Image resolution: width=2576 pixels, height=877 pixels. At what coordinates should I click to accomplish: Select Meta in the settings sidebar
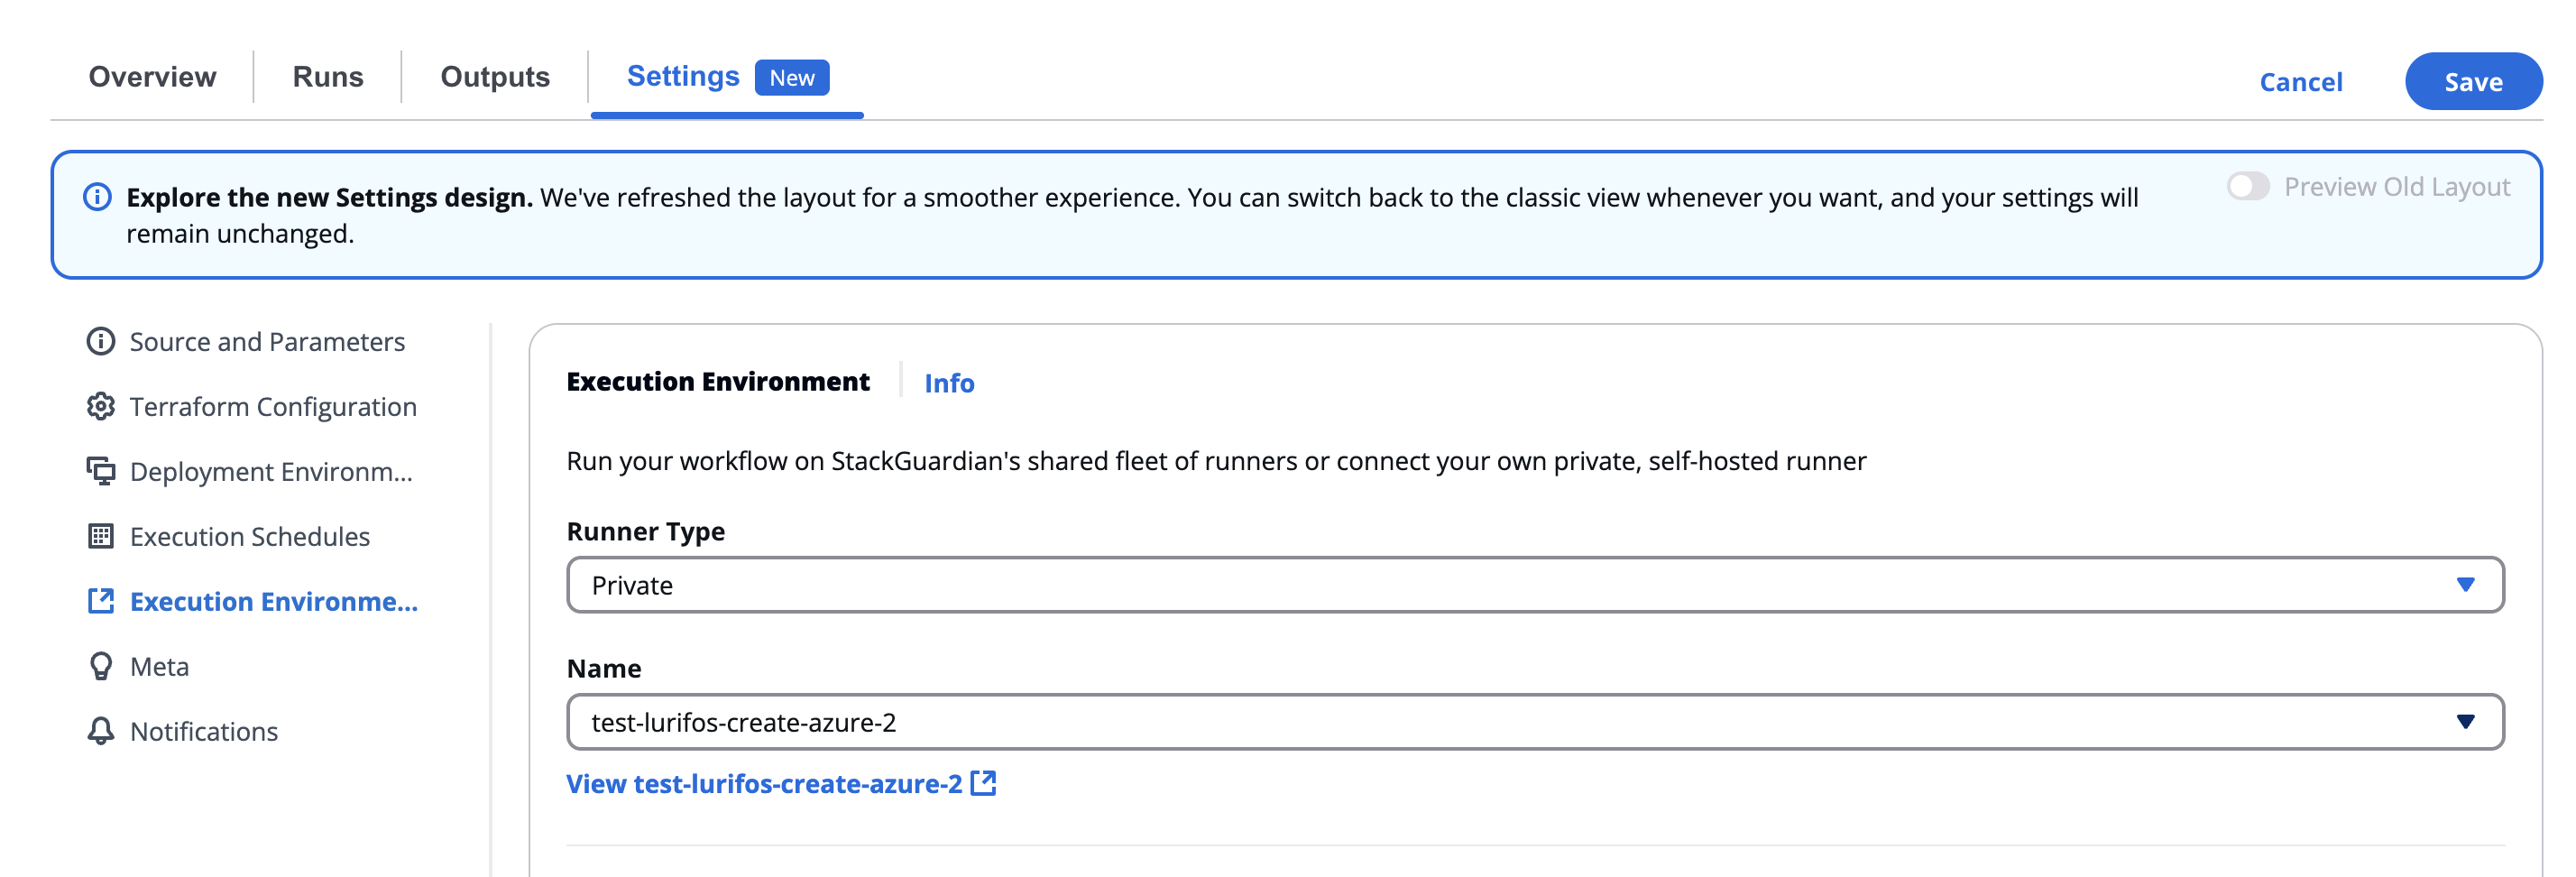[x=159, y=666]
